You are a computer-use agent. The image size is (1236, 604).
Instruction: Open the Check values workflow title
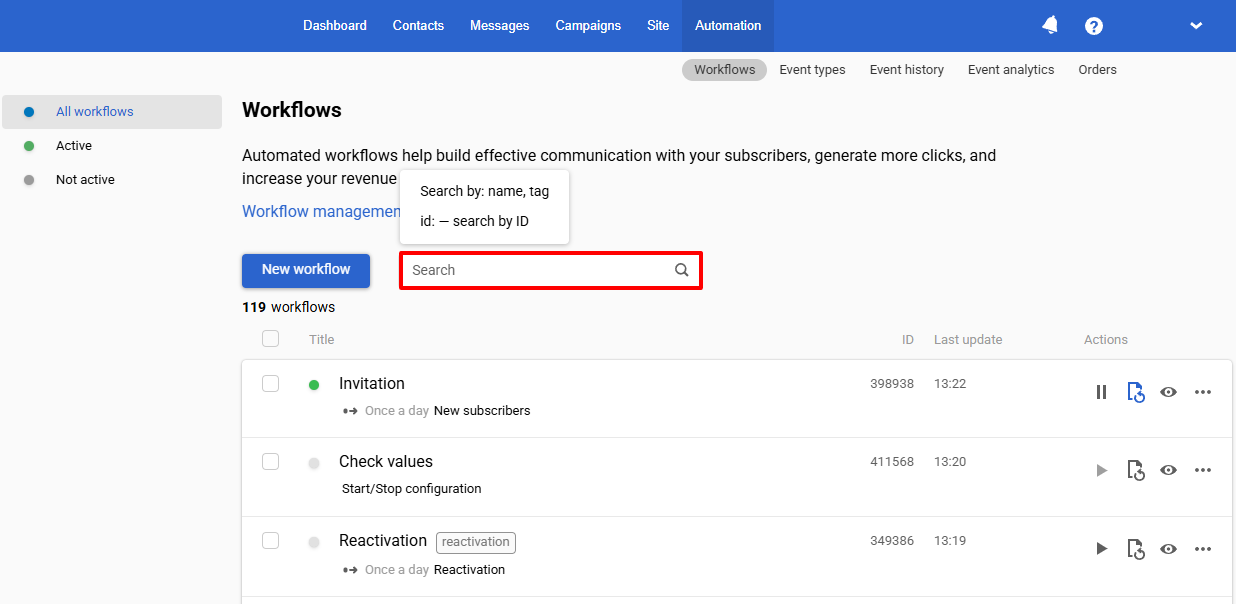point(386,462)
